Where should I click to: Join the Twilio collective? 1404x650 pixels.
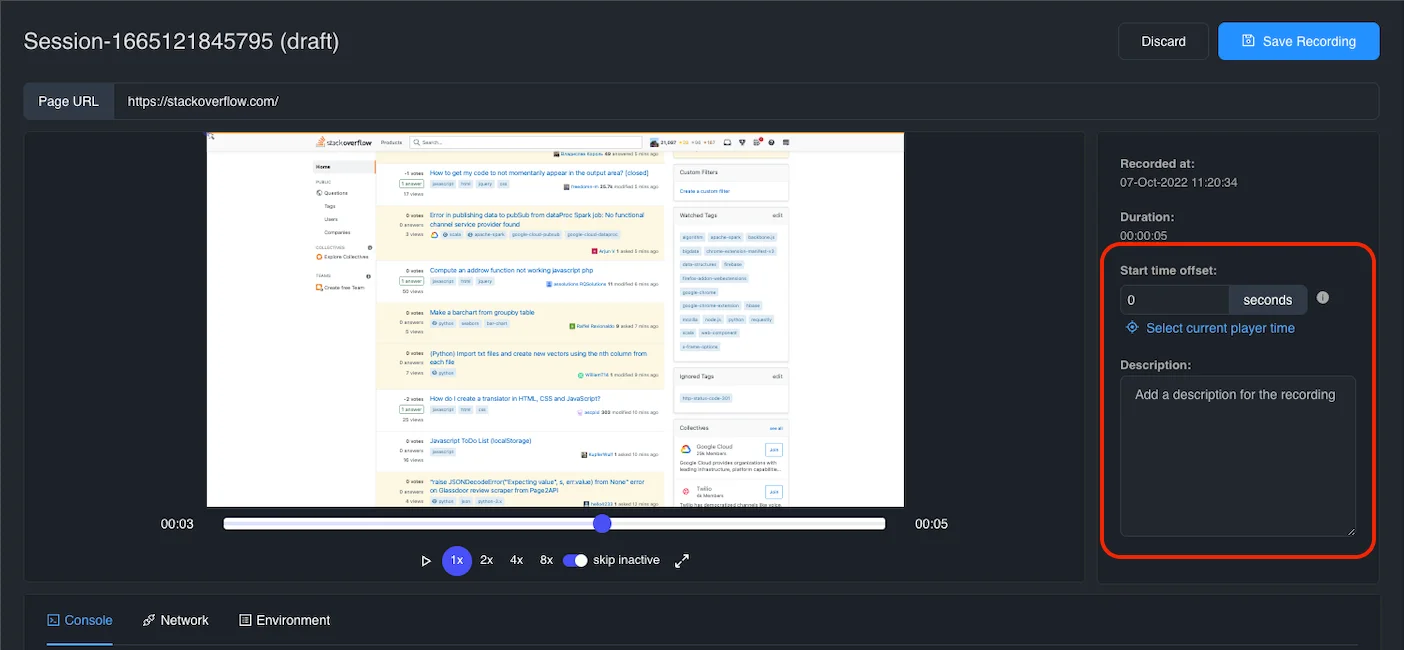point(774,491)
